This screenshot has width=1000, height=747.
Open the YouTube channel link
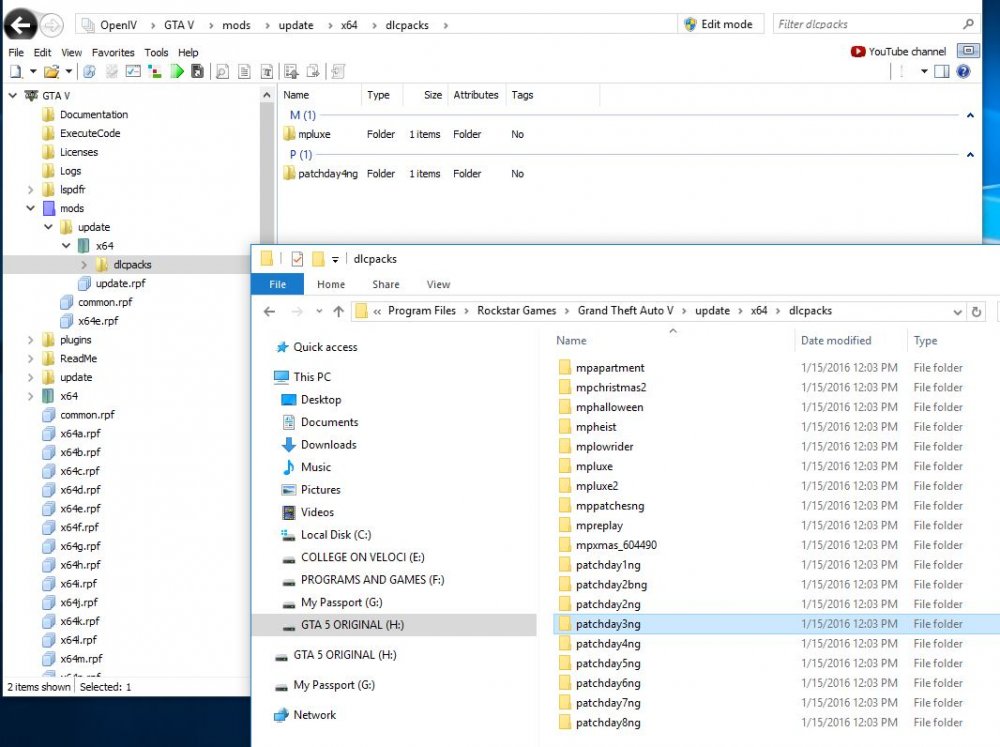pyautogui.click(x=898, y=51)
